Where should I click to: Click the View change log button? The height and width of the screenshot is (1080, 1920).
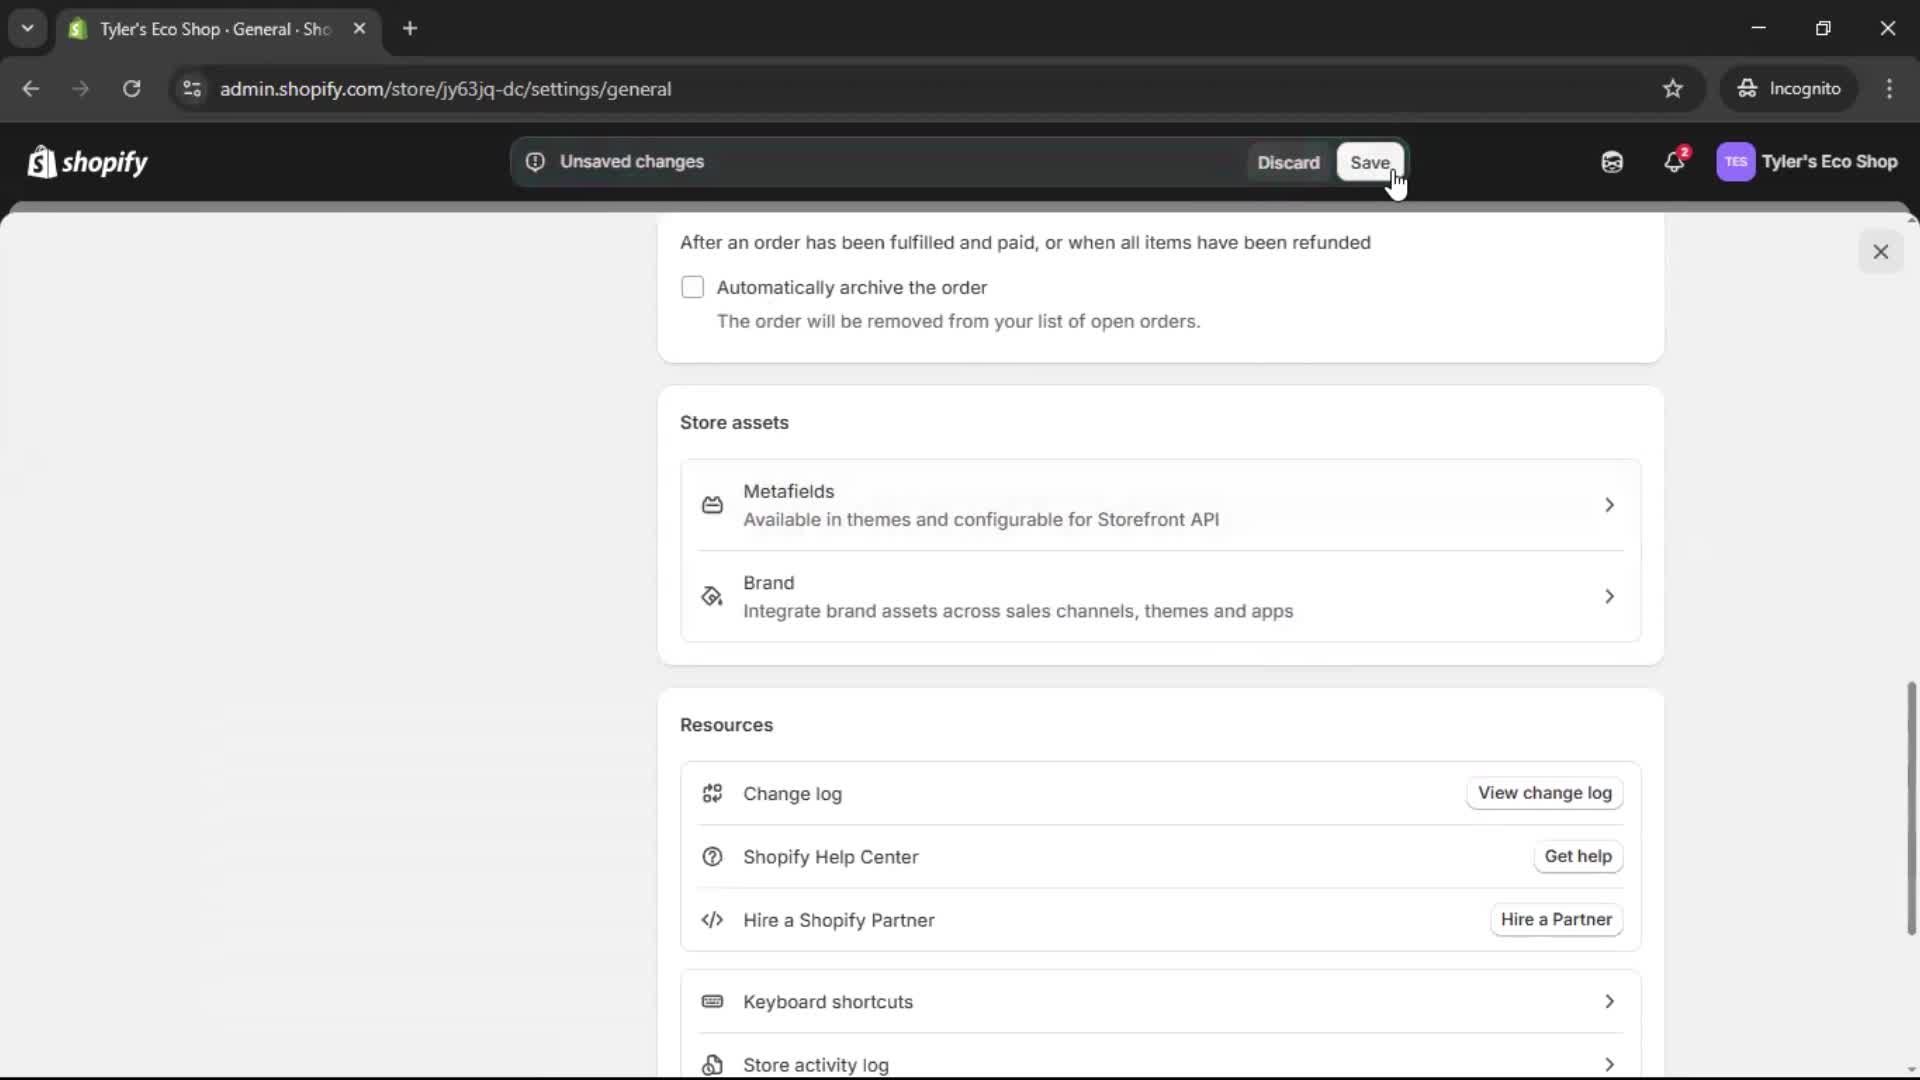1544,793
